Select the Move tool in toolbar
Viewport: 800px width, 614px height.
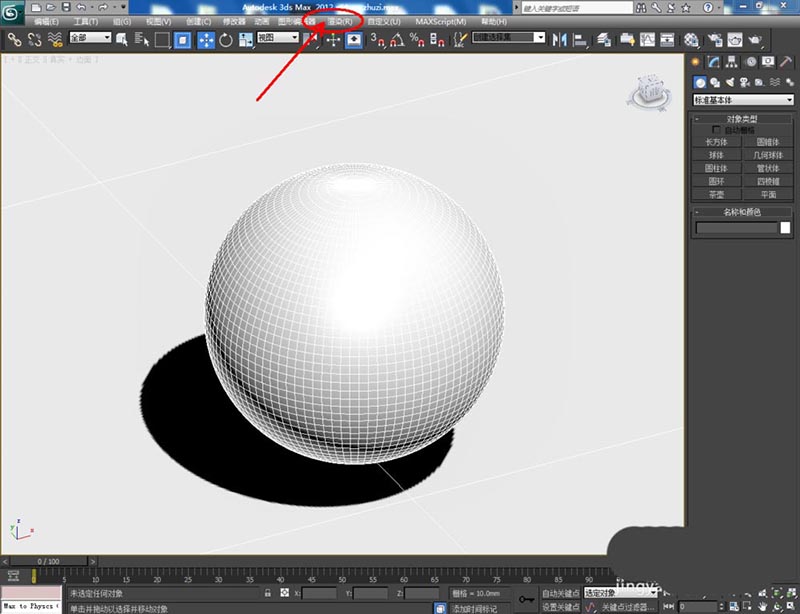[x=206, y=40]
